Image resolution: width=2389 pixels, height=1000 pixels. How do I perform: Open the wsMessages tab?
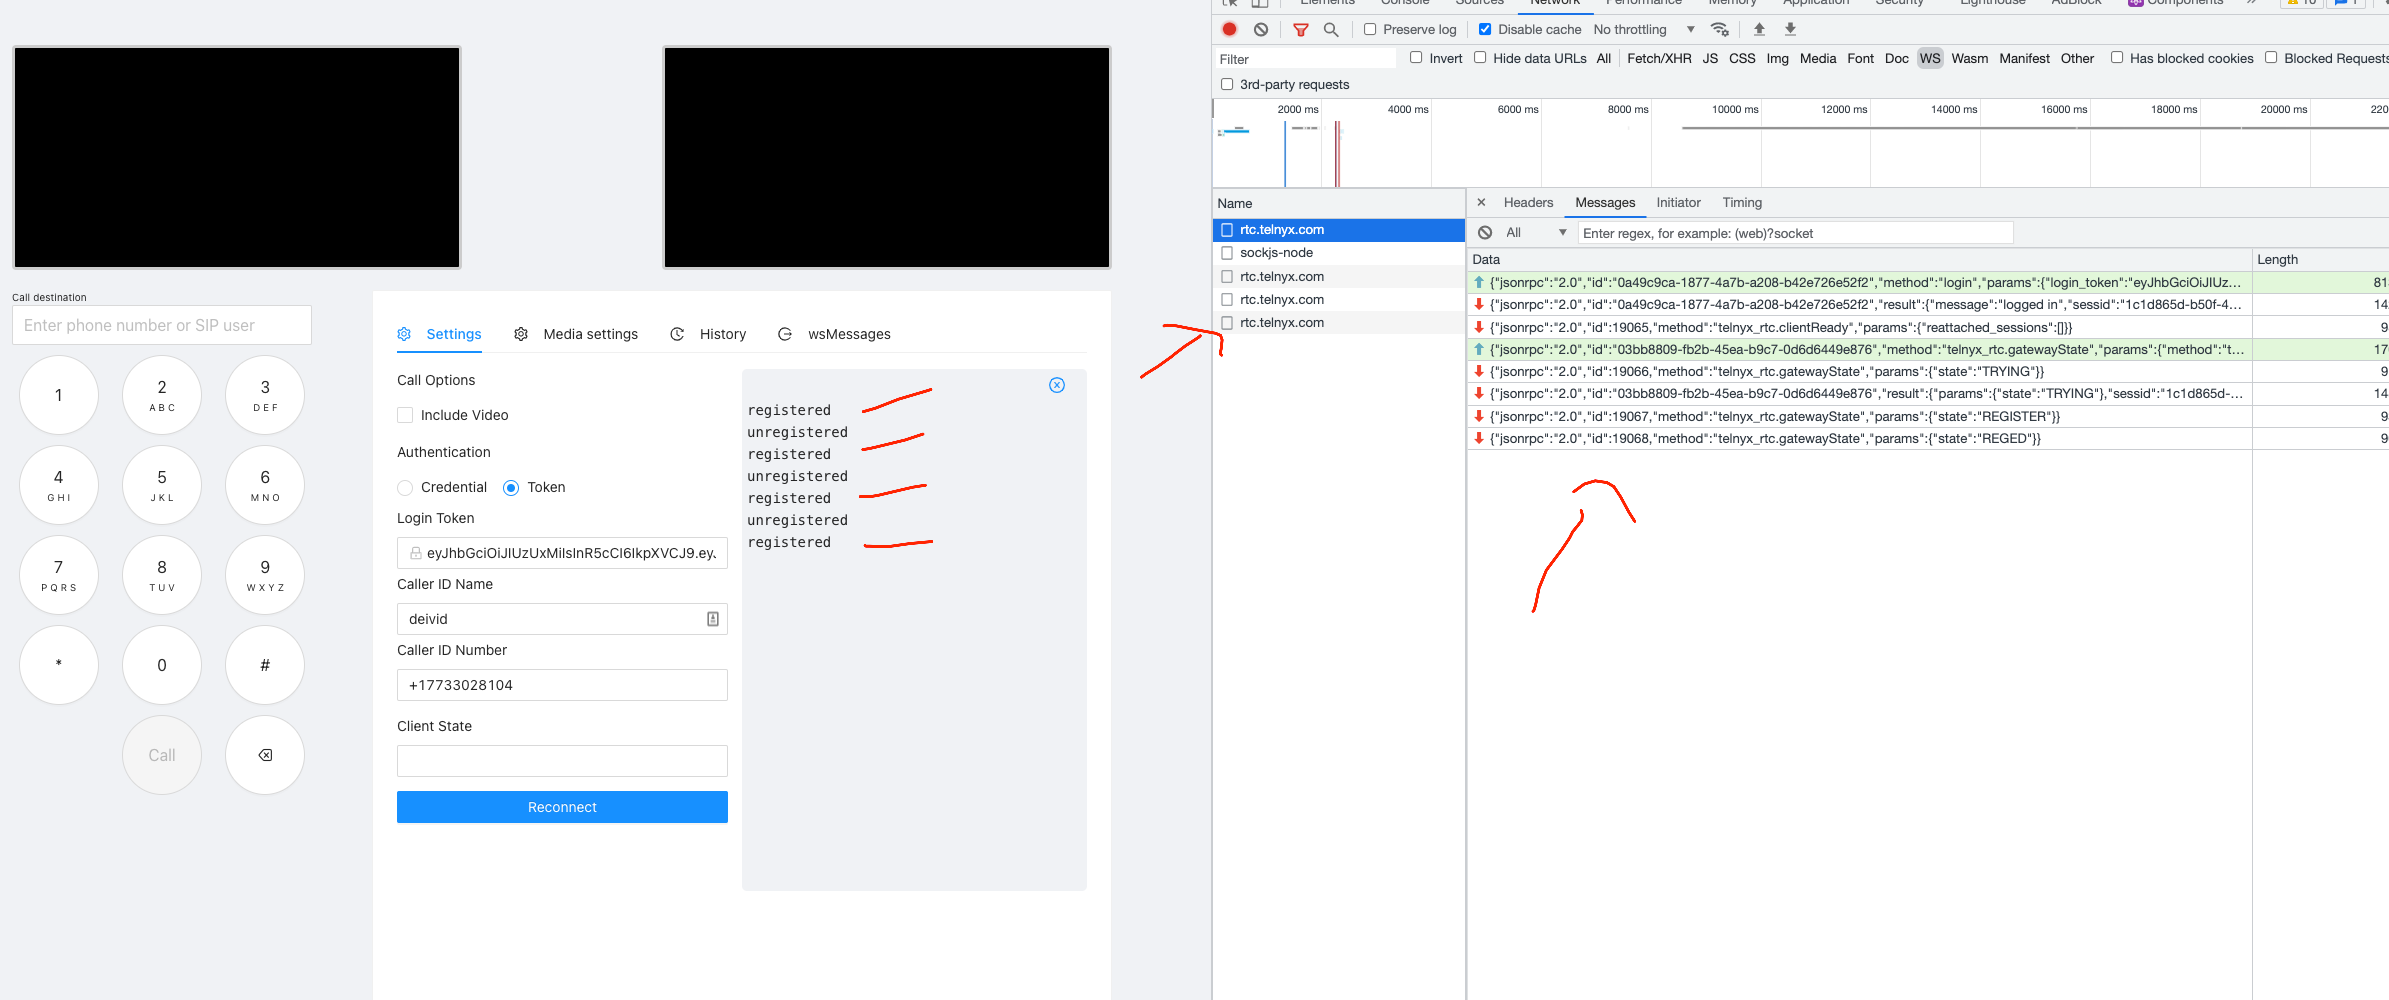(x=847, y=334)
